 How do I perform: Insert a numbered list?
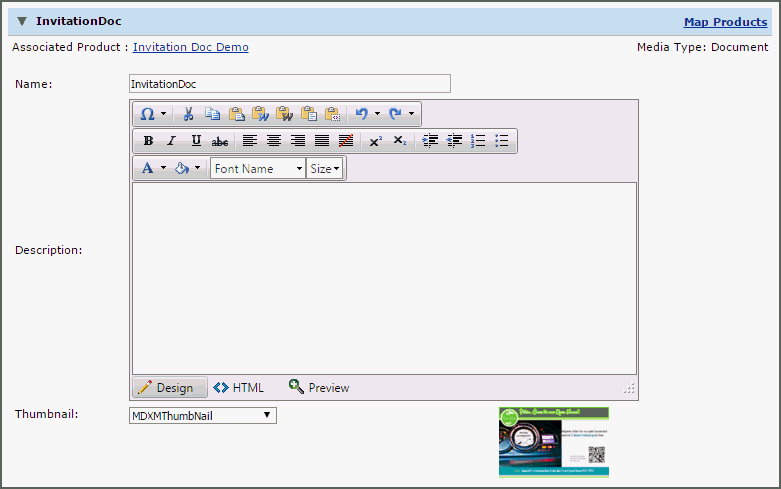point(478,141)
